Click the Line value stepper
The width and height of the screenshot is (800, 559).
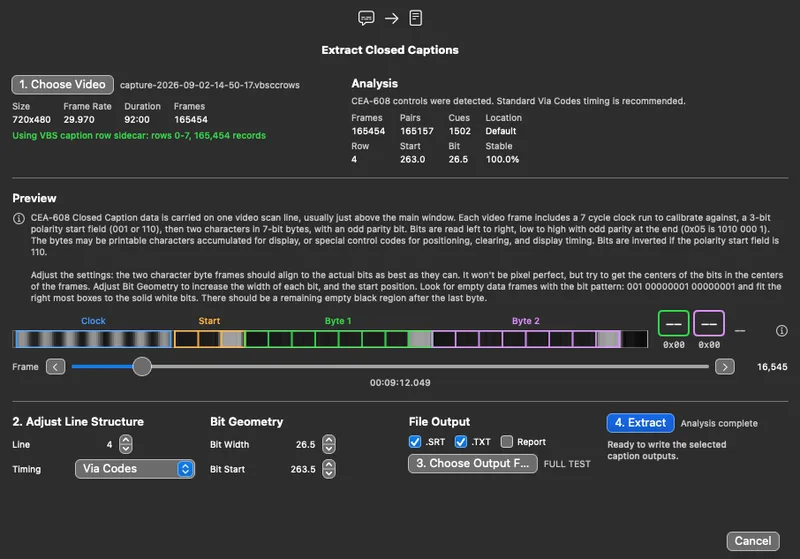coord(126,444)
